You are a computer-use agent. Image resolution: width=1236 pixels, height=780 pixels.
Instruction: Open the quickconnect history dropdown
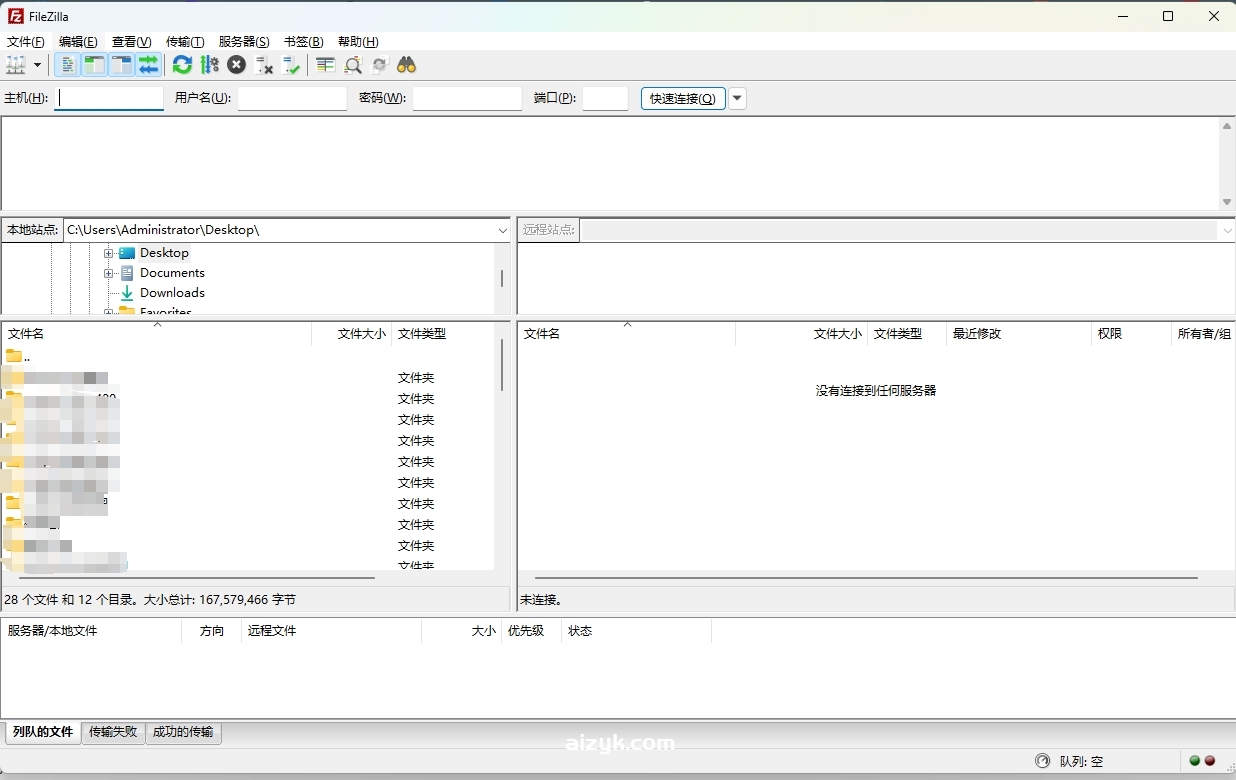pos(737,98)
